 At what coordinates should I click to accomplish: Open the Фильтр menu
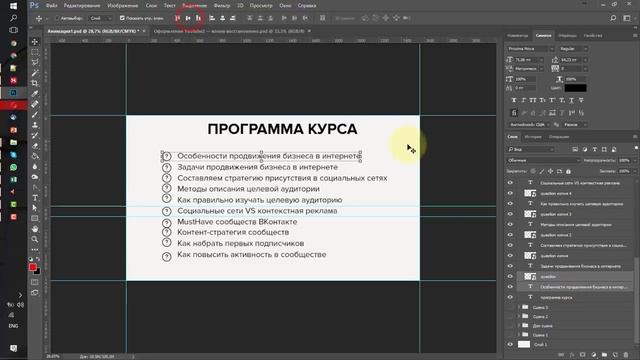click(222, 6)
